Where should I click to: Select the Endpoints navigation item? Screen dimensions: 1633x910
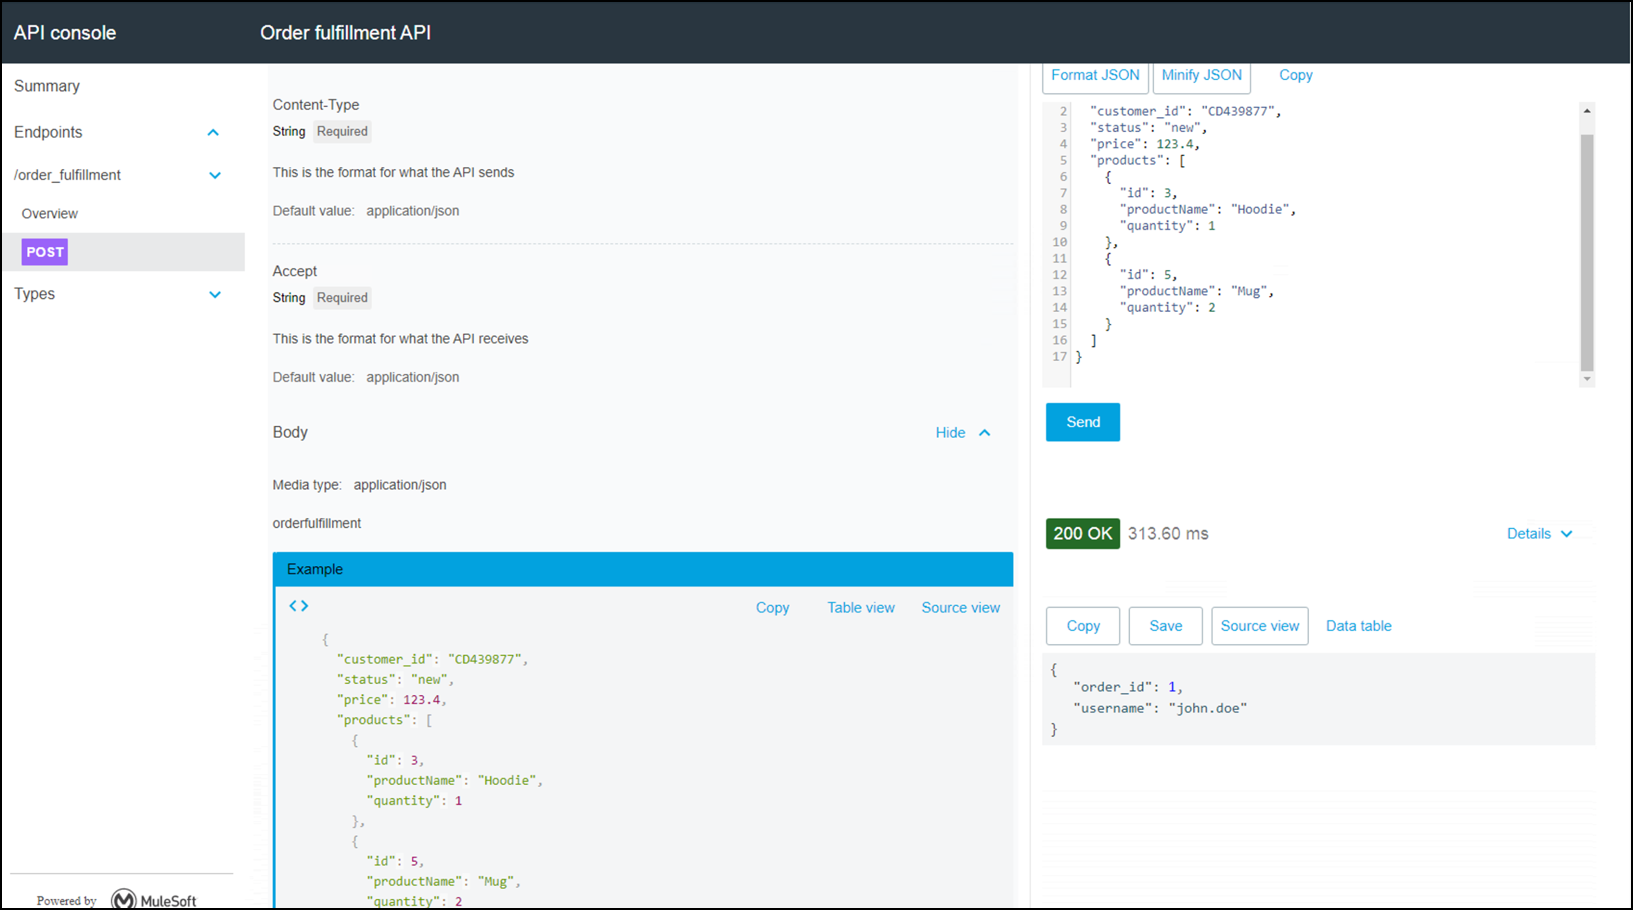pyautogui.click(x=48, y=132)
